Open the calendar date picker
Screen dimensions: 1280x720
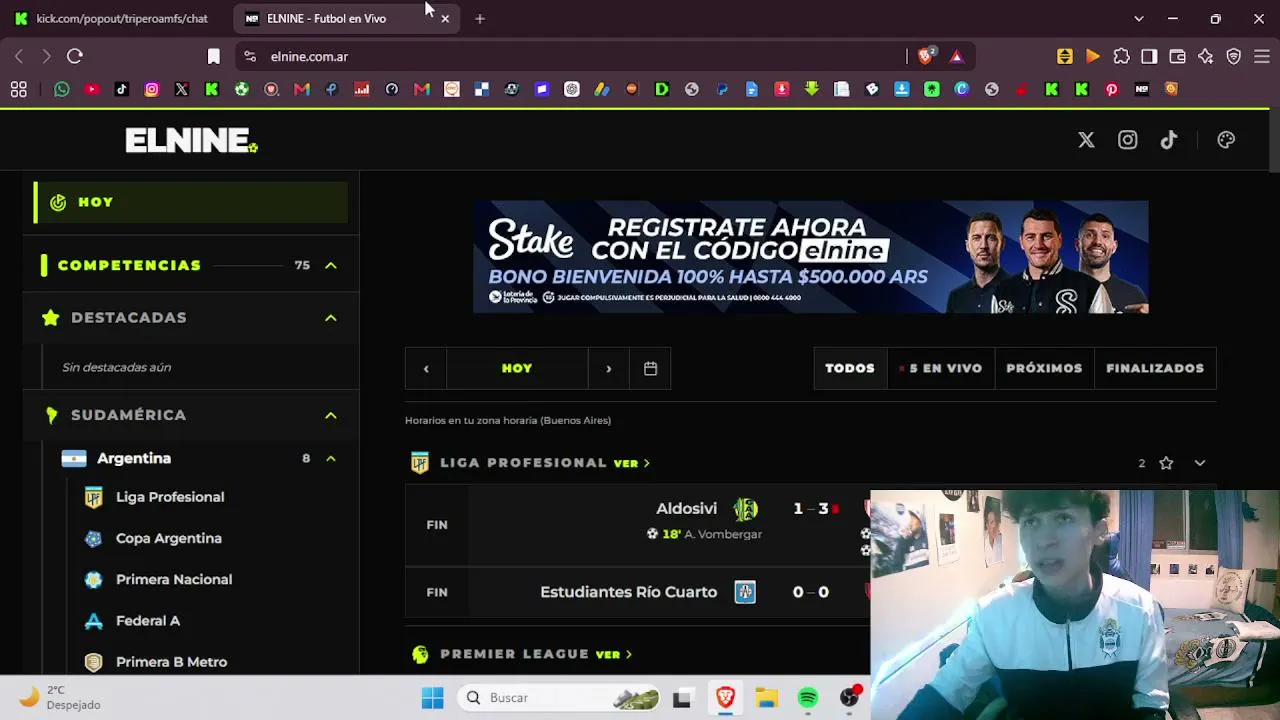[x=650, y=368]
